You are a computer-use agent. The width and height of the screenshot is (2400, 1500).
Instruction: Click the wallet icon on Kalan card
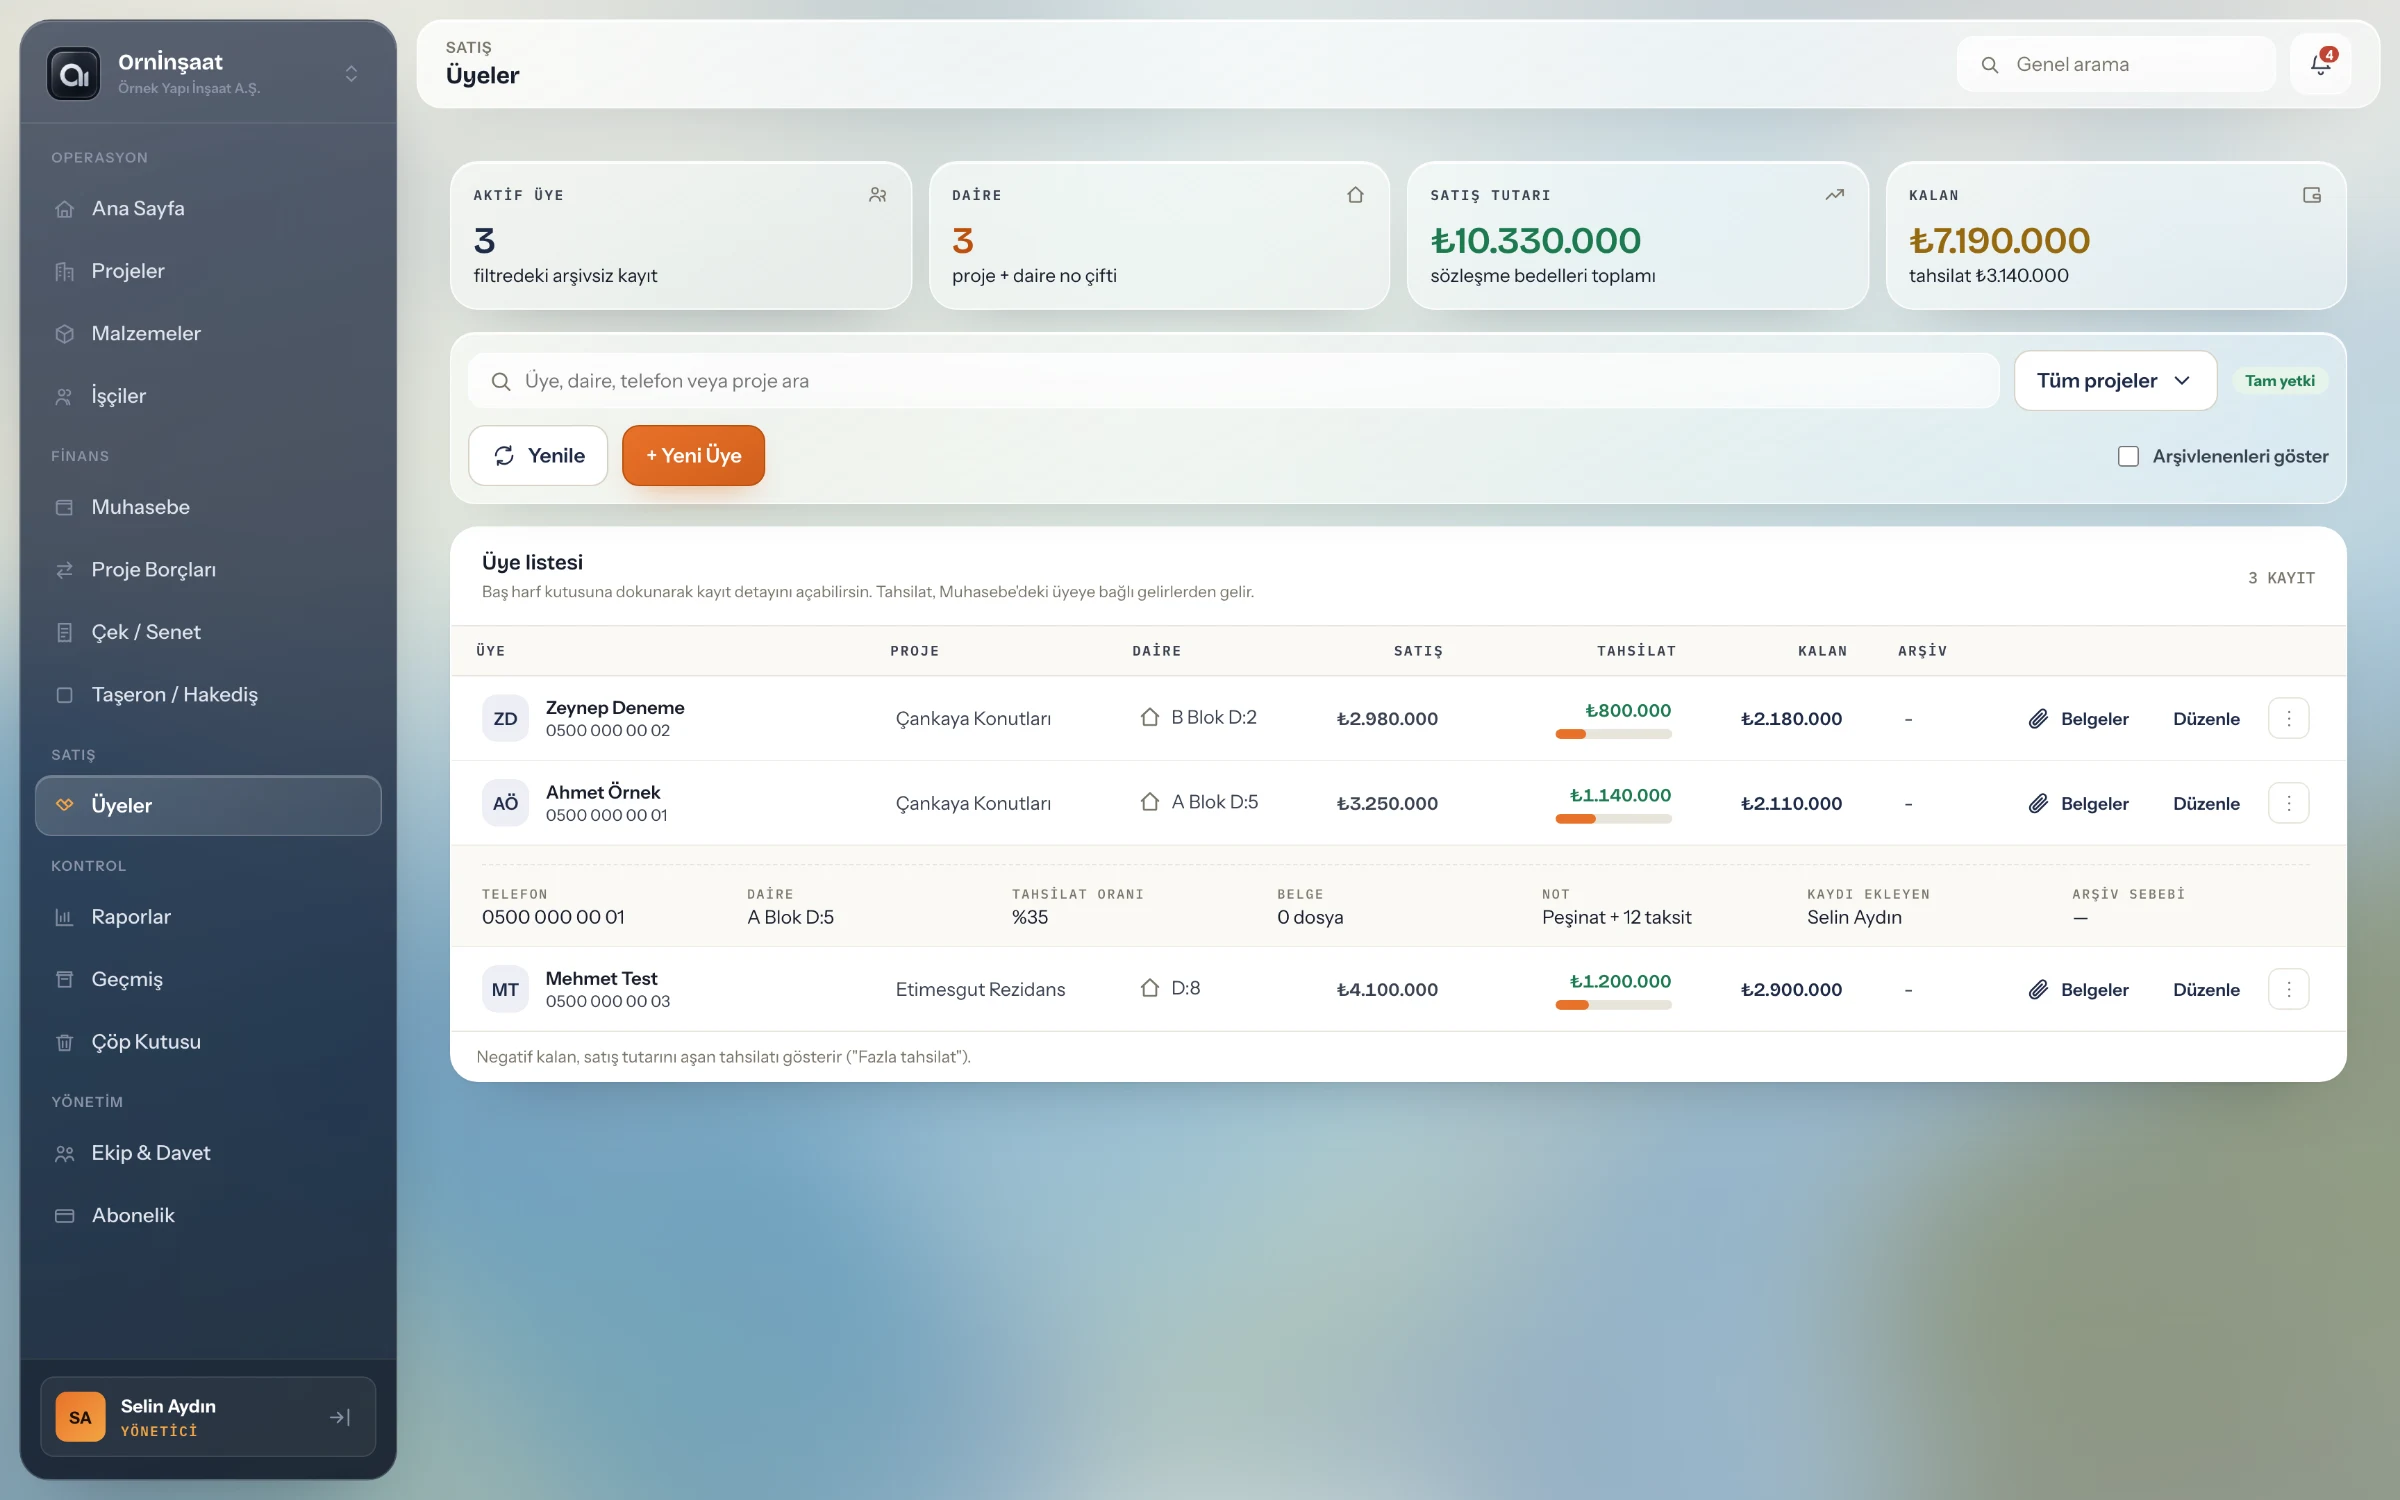click(x=2312, y=195)
